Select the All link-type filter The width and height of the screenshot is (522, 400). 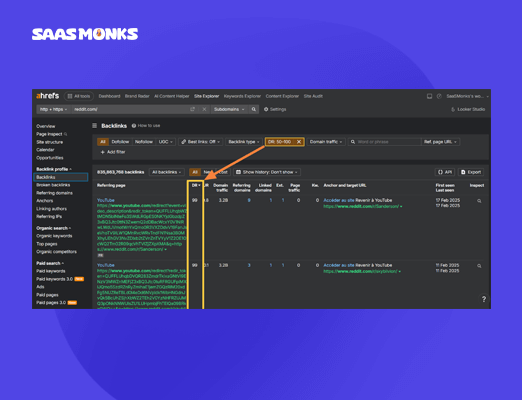coord(103,142)
